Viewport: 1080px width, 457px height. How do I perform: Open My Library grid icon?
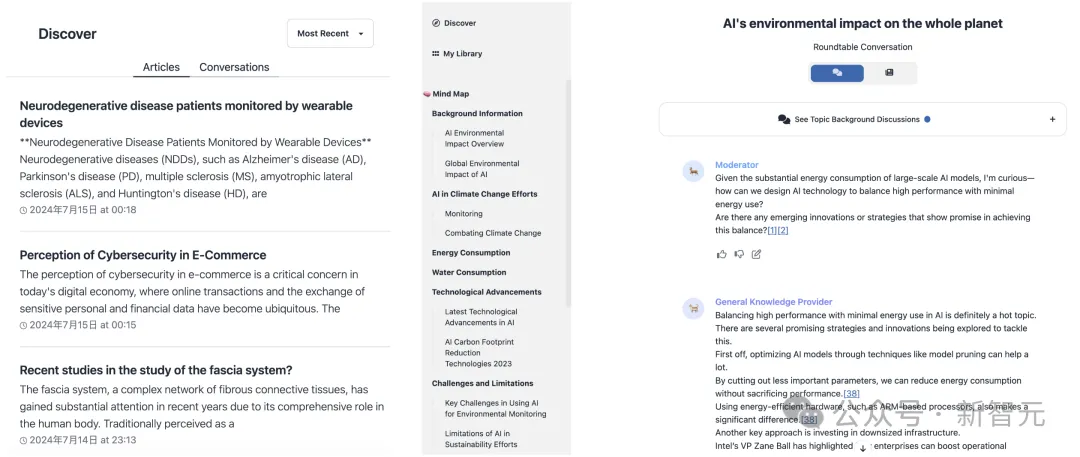pyautogui.click(x=436, y=54)
